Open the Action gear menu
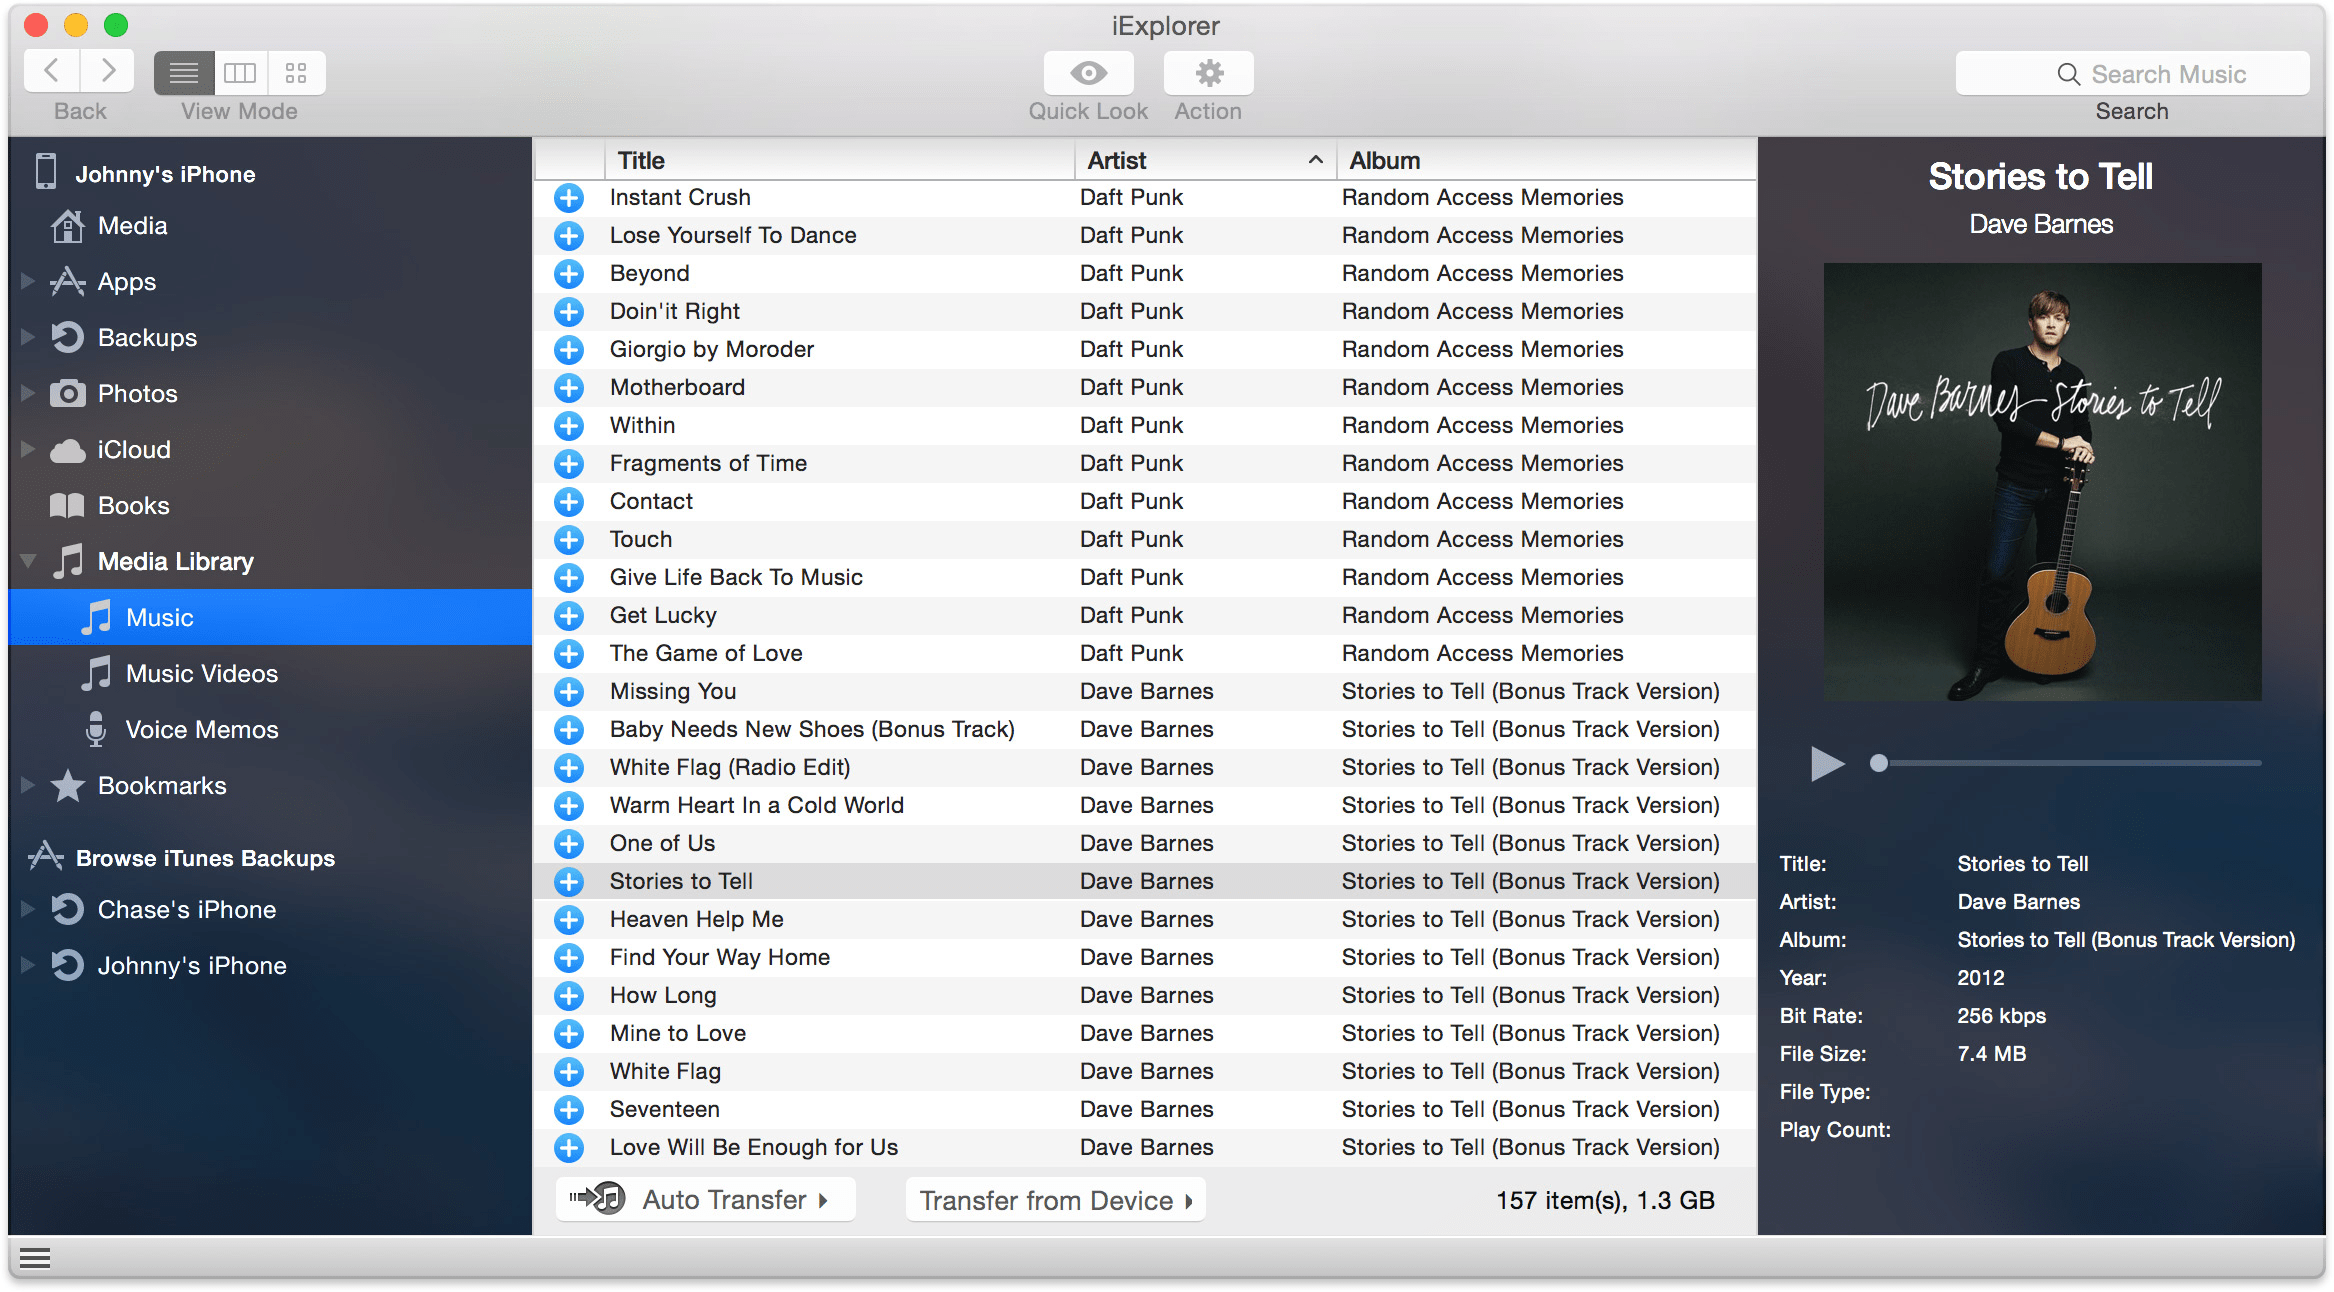This screenshot has height=1292, width=2334. (x=1207, y=72)
